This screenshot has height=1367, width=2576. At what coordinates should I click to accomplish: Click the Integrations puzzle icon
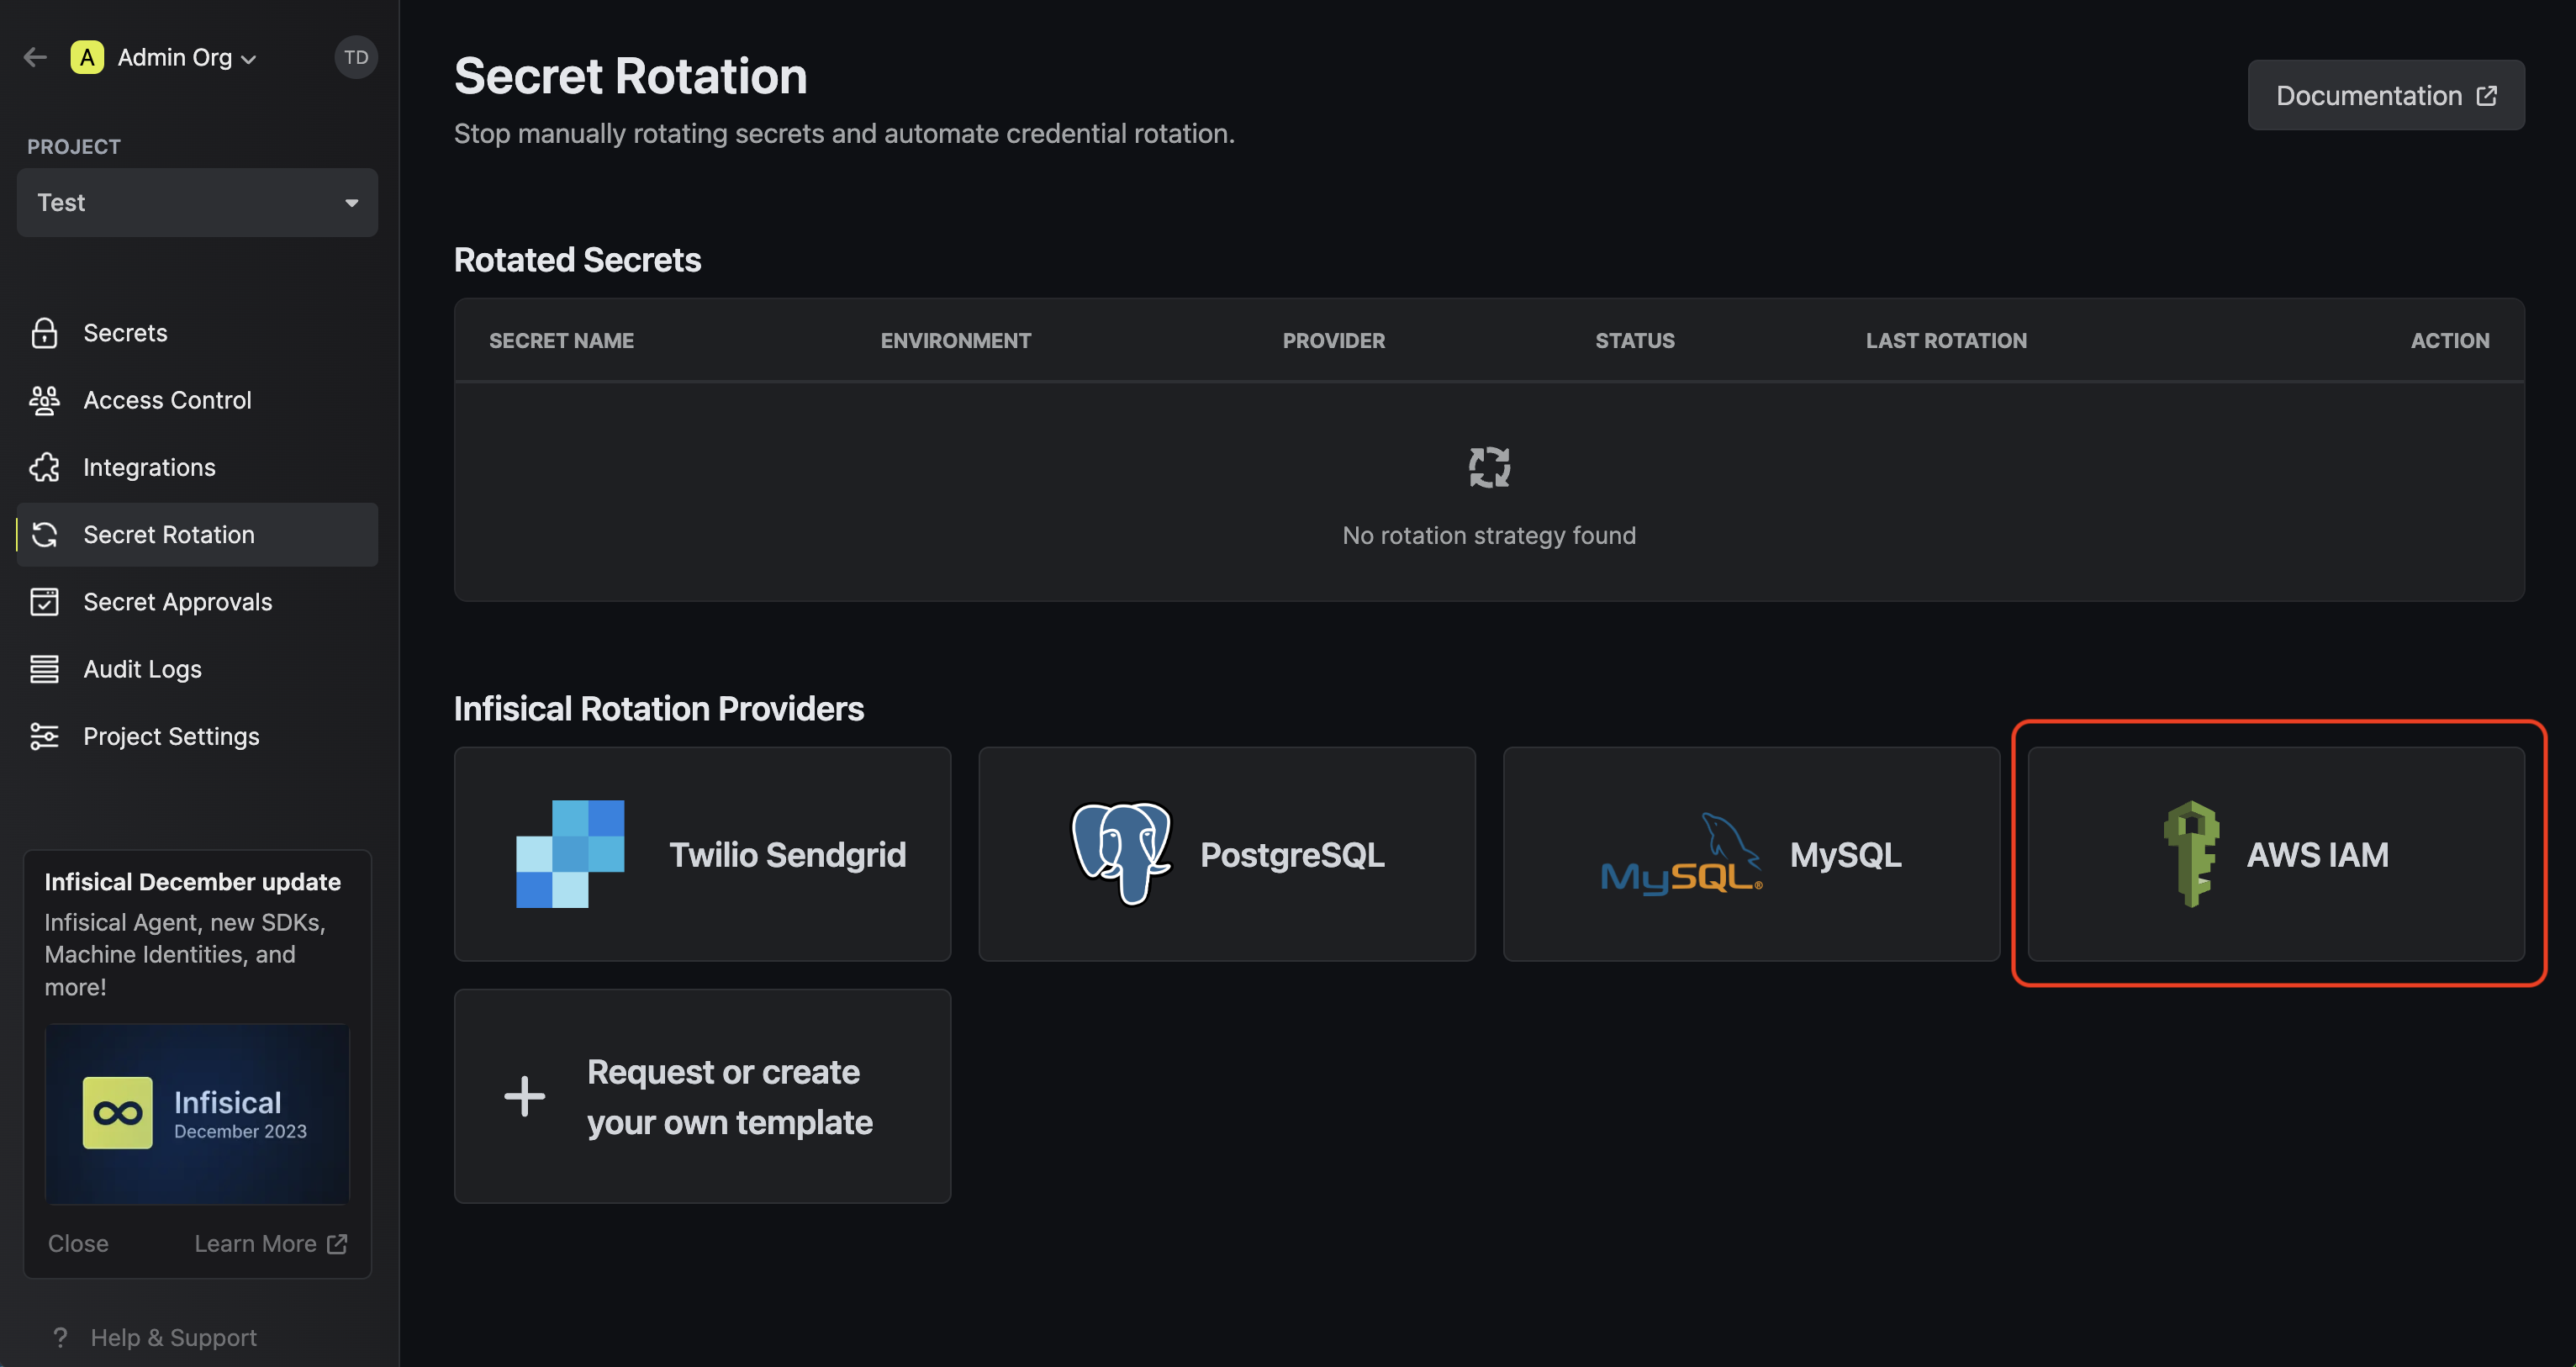point(44,467)
